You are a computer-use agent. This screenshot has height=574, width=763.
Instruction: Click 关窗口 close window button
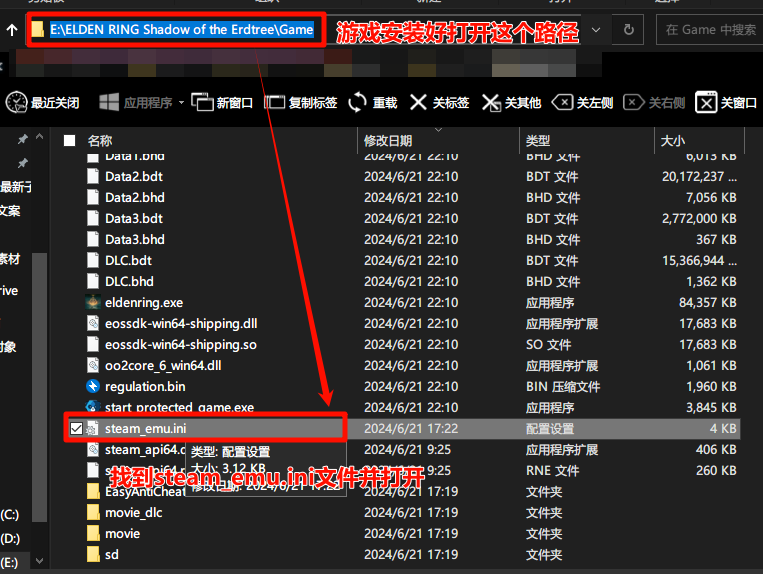(726, 103)
